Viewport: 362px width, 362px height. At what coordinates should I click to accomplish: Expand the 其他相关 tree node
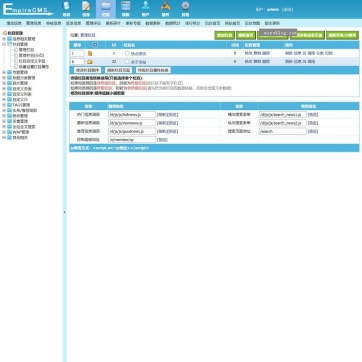pos(4,138)
